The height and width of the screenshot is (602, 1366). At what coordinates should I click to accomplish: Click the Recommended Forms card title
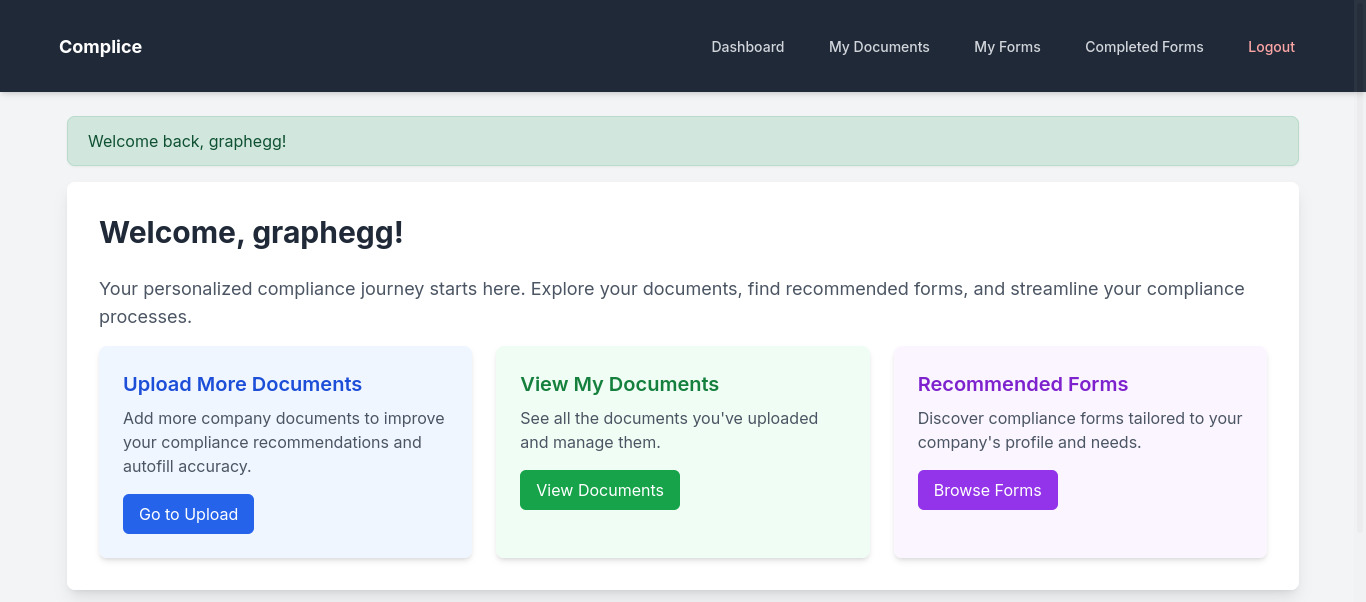[1023, 384]
